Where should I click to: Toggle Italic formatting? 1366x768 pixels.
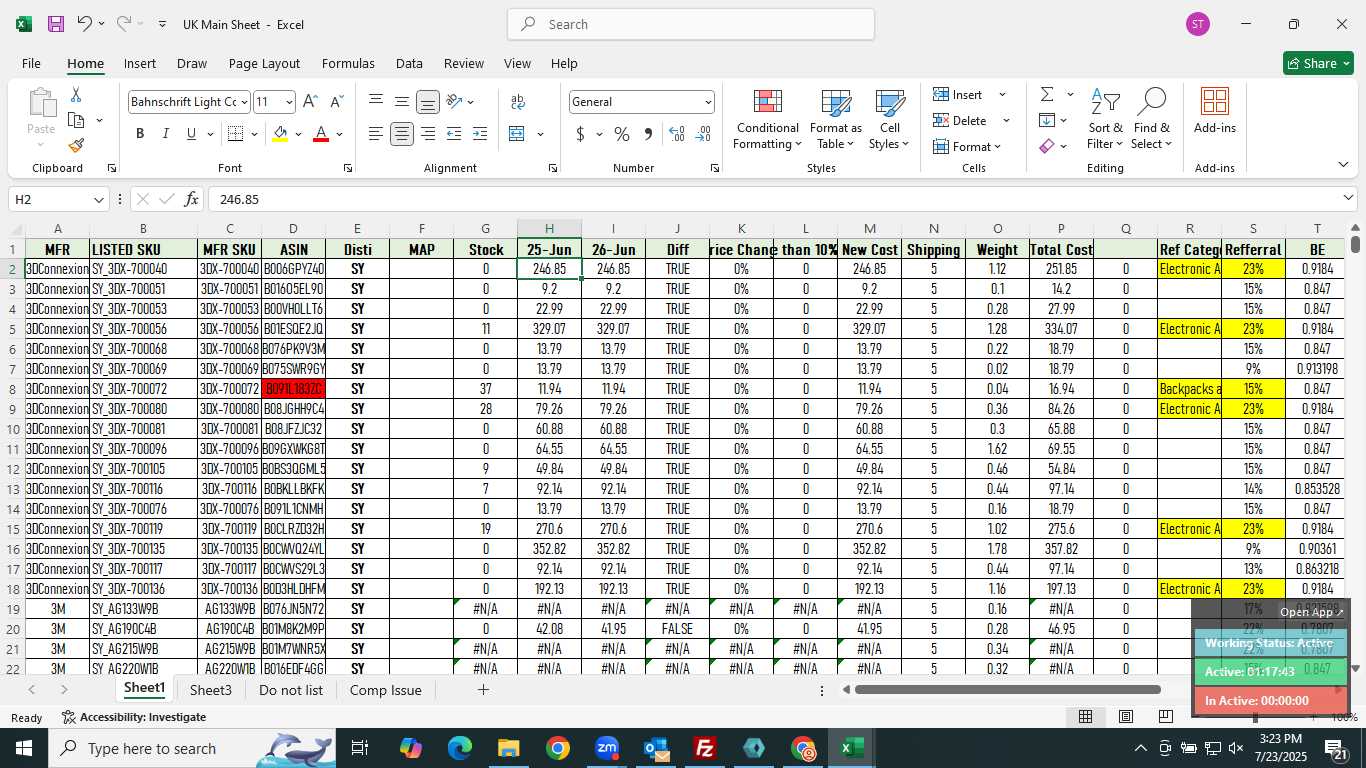pos(165,134)
